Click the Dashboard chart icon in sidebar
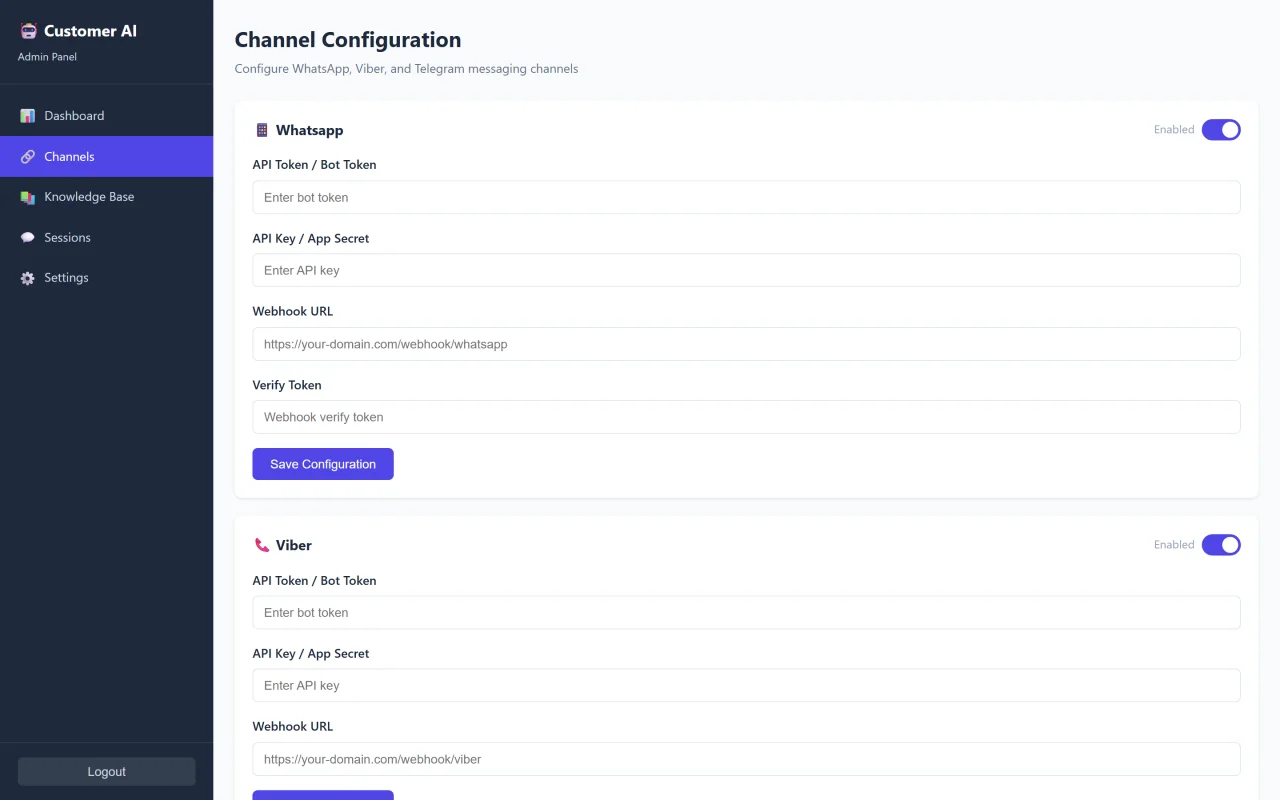This screenshot has width=1280, height=800. coord(28,116)
